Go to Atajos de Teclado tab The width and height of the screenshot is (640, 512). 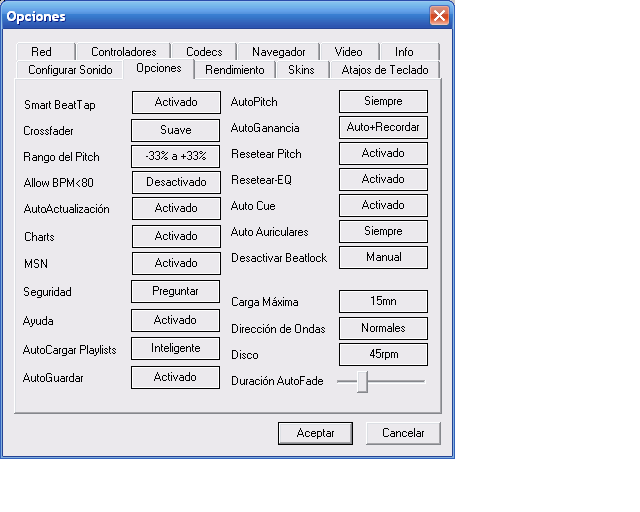click(x=384, y=70)
